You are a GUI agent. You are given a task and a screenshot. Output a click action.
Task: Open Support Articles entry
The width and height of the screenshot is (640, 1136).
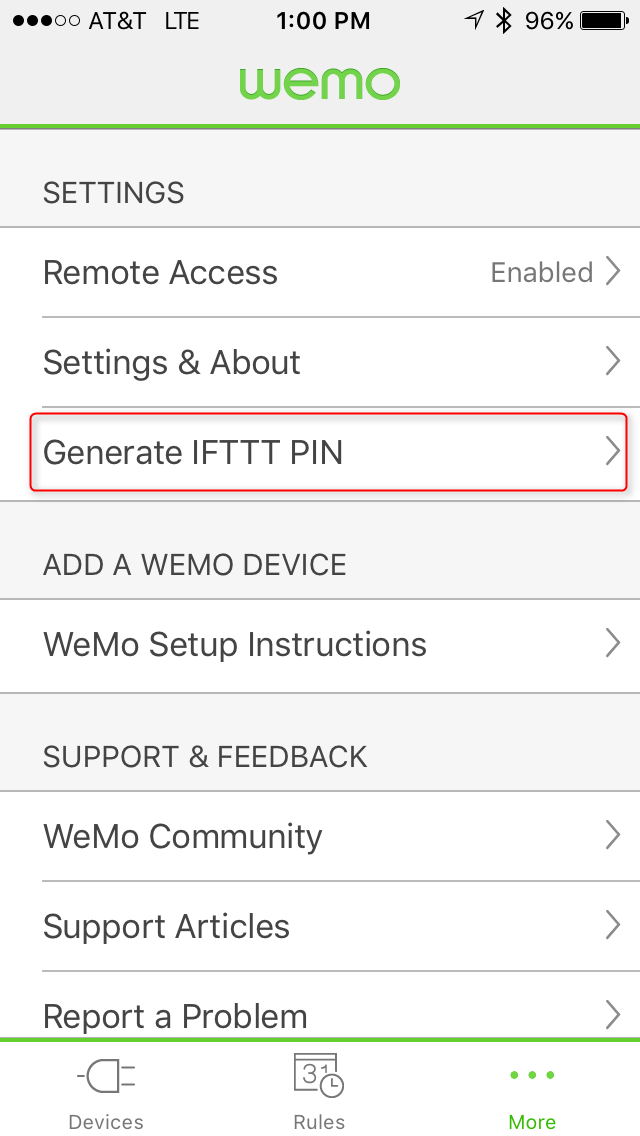tap(320, 926)
